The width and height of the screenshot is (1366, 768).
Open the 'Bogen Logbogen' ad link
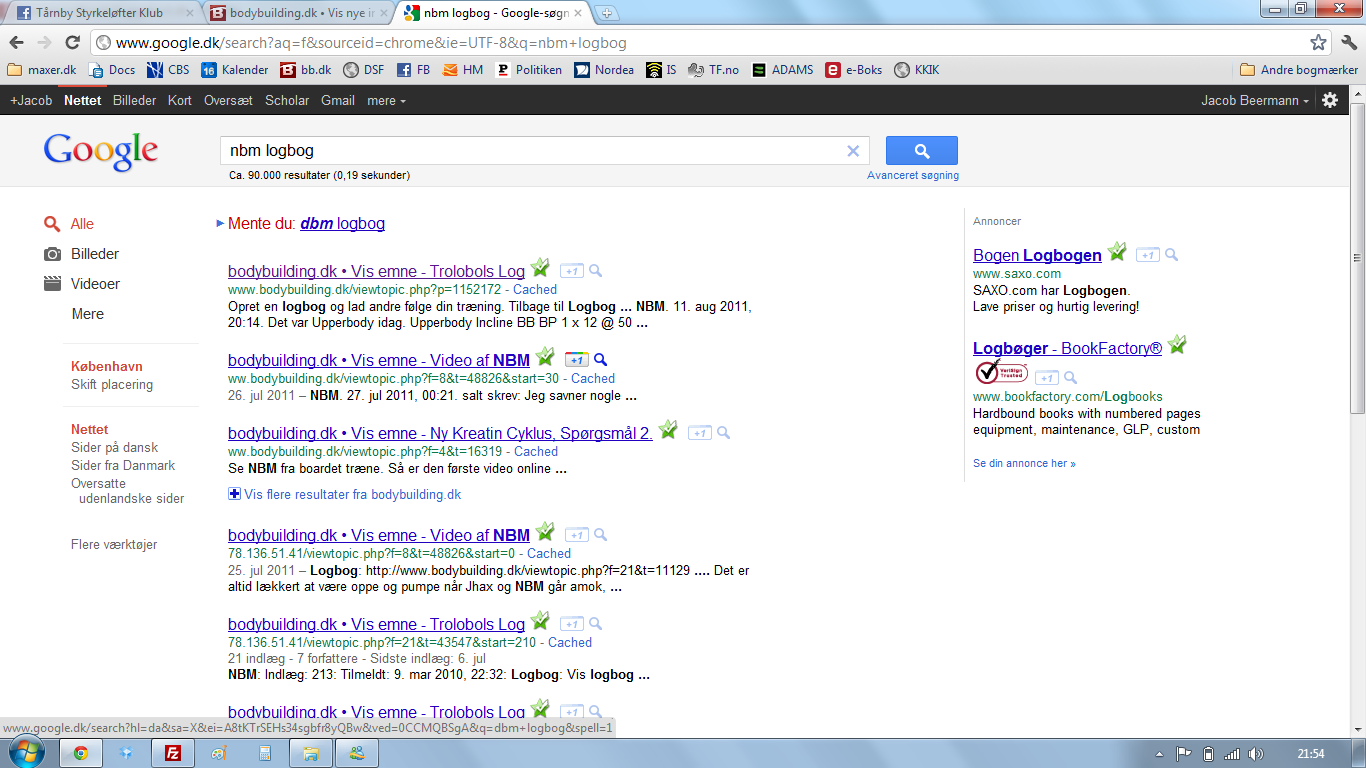1037,255
